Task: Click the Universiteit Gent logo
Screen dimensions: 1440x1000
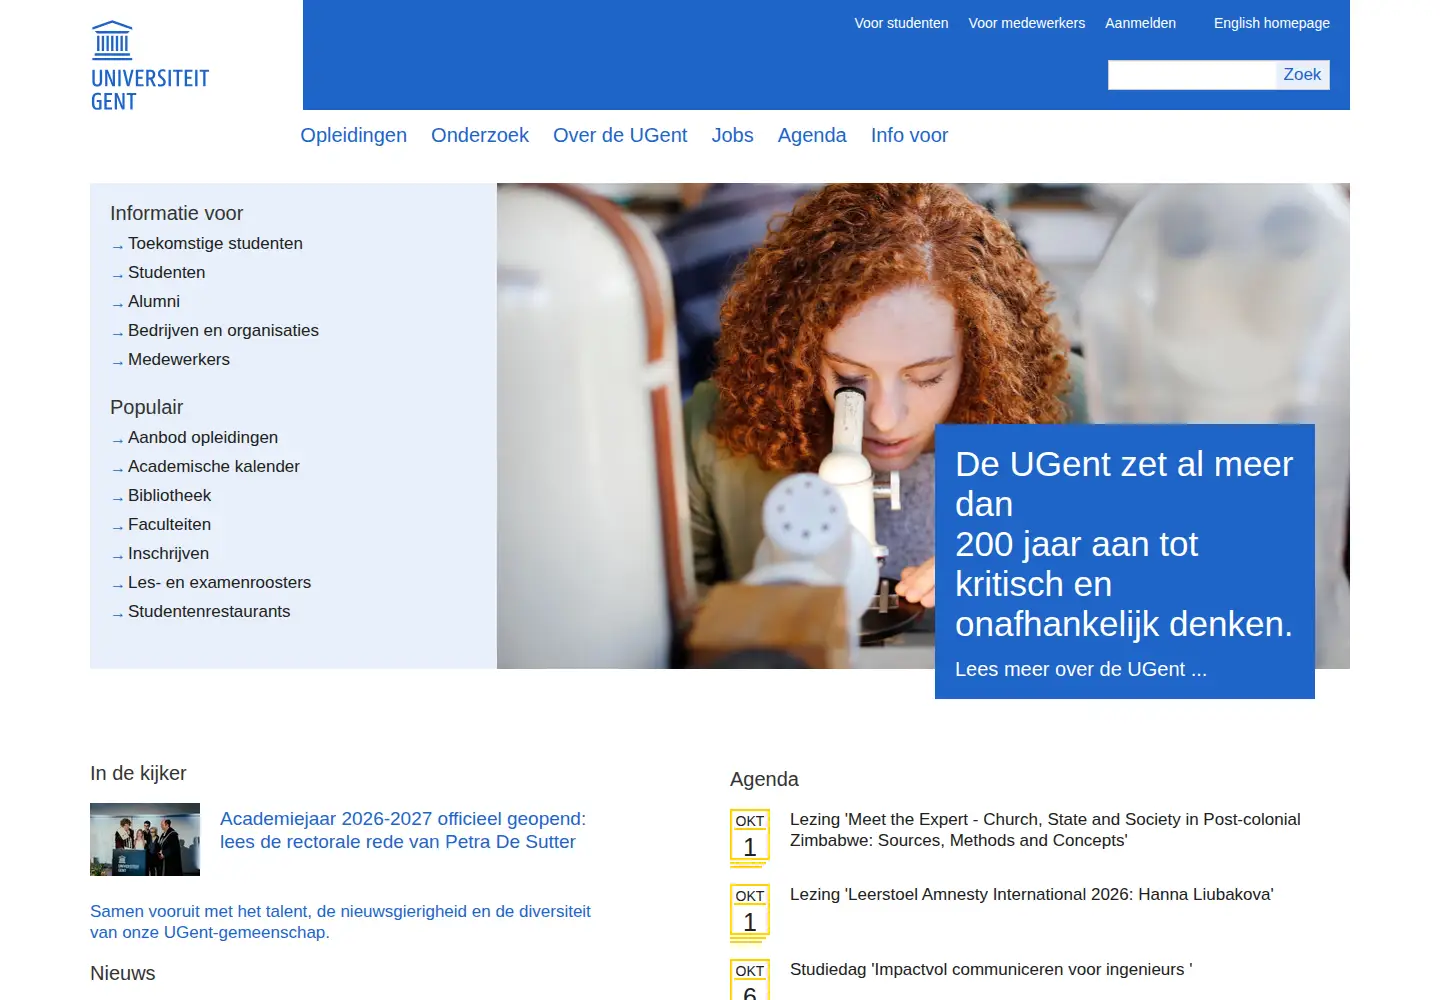Action: click(150, 66)
